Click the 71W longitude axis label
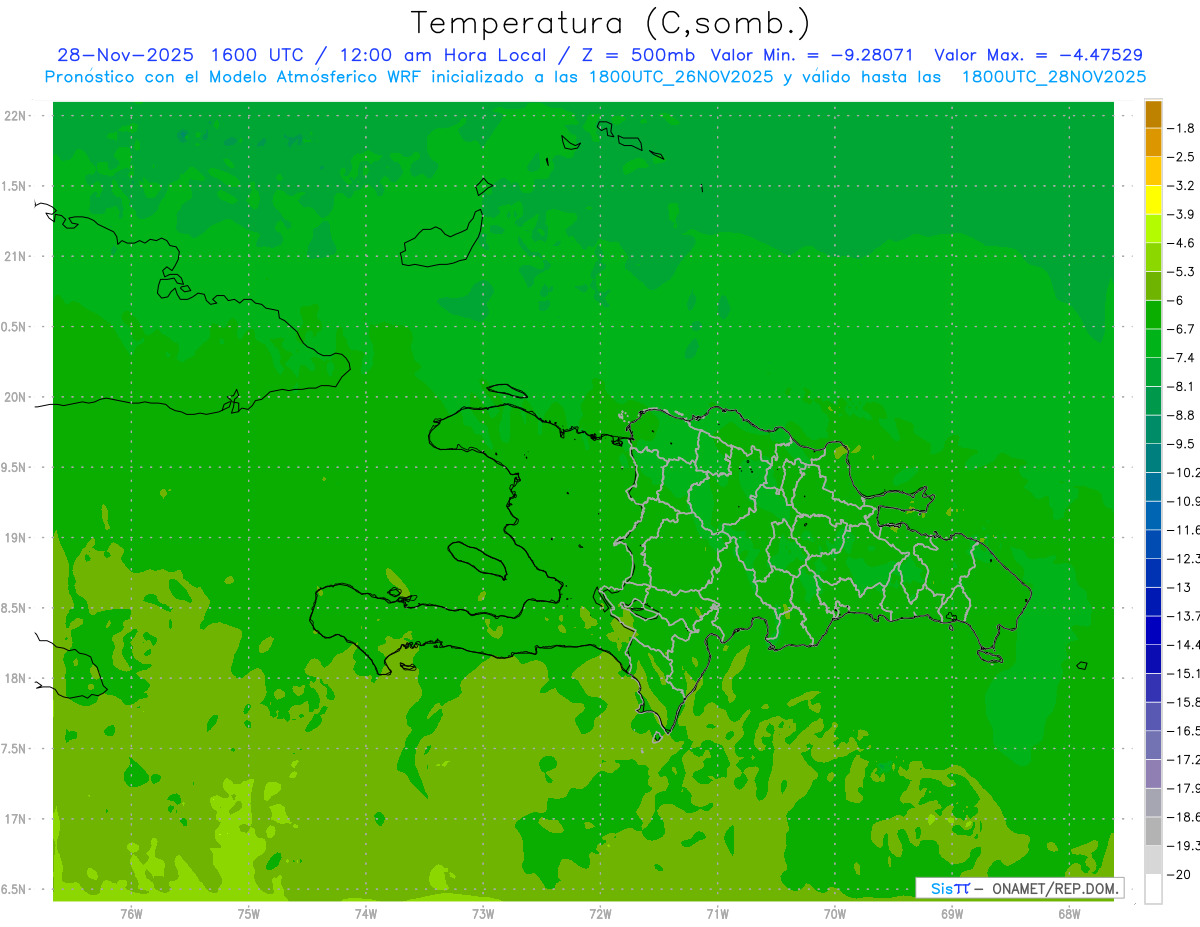1200x927 pixels. pyautogui.click(x=717, y=913)
